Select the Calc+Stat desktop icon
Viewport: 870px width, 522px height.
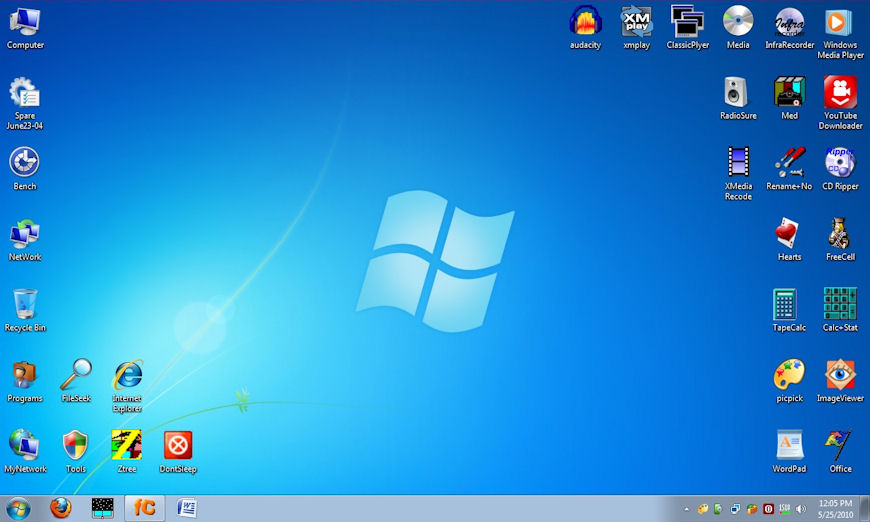[841, 311]
